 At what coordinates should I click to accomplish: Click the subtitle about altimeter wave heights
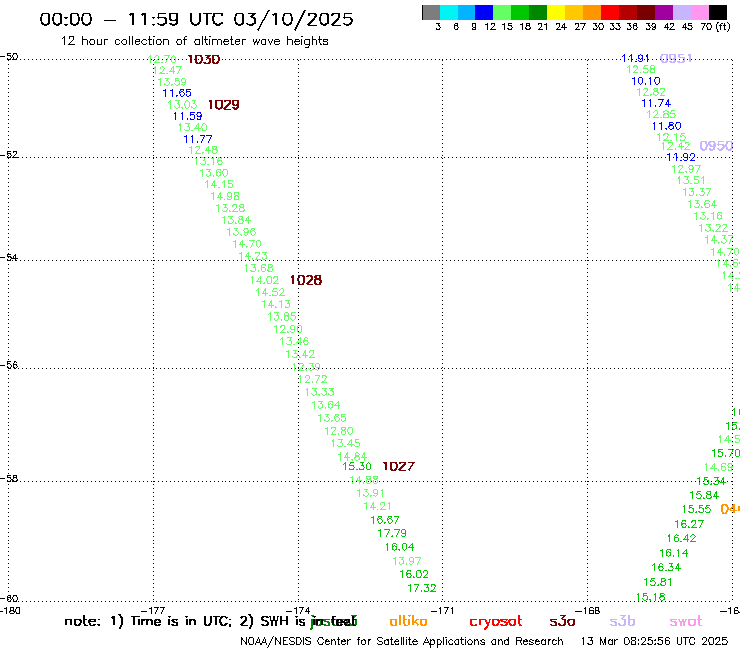click(195, 41)
